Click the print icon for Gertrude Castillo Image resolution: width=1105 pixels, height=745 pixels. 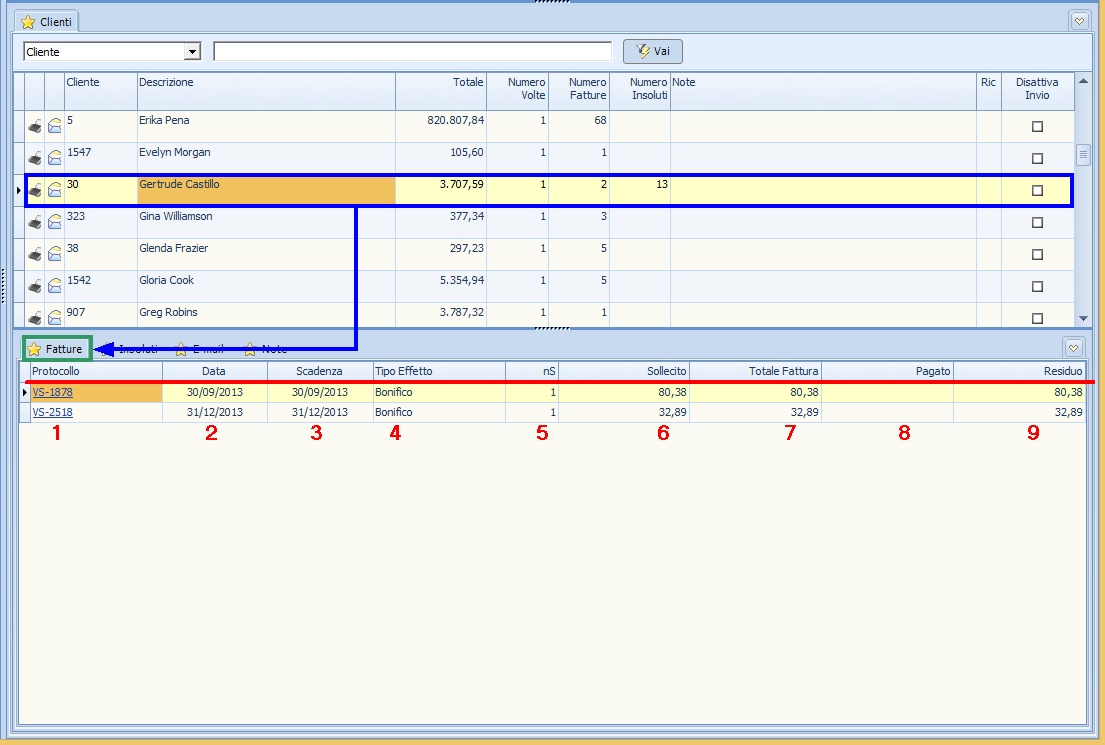pyautogui.click(x=34, y=191)
